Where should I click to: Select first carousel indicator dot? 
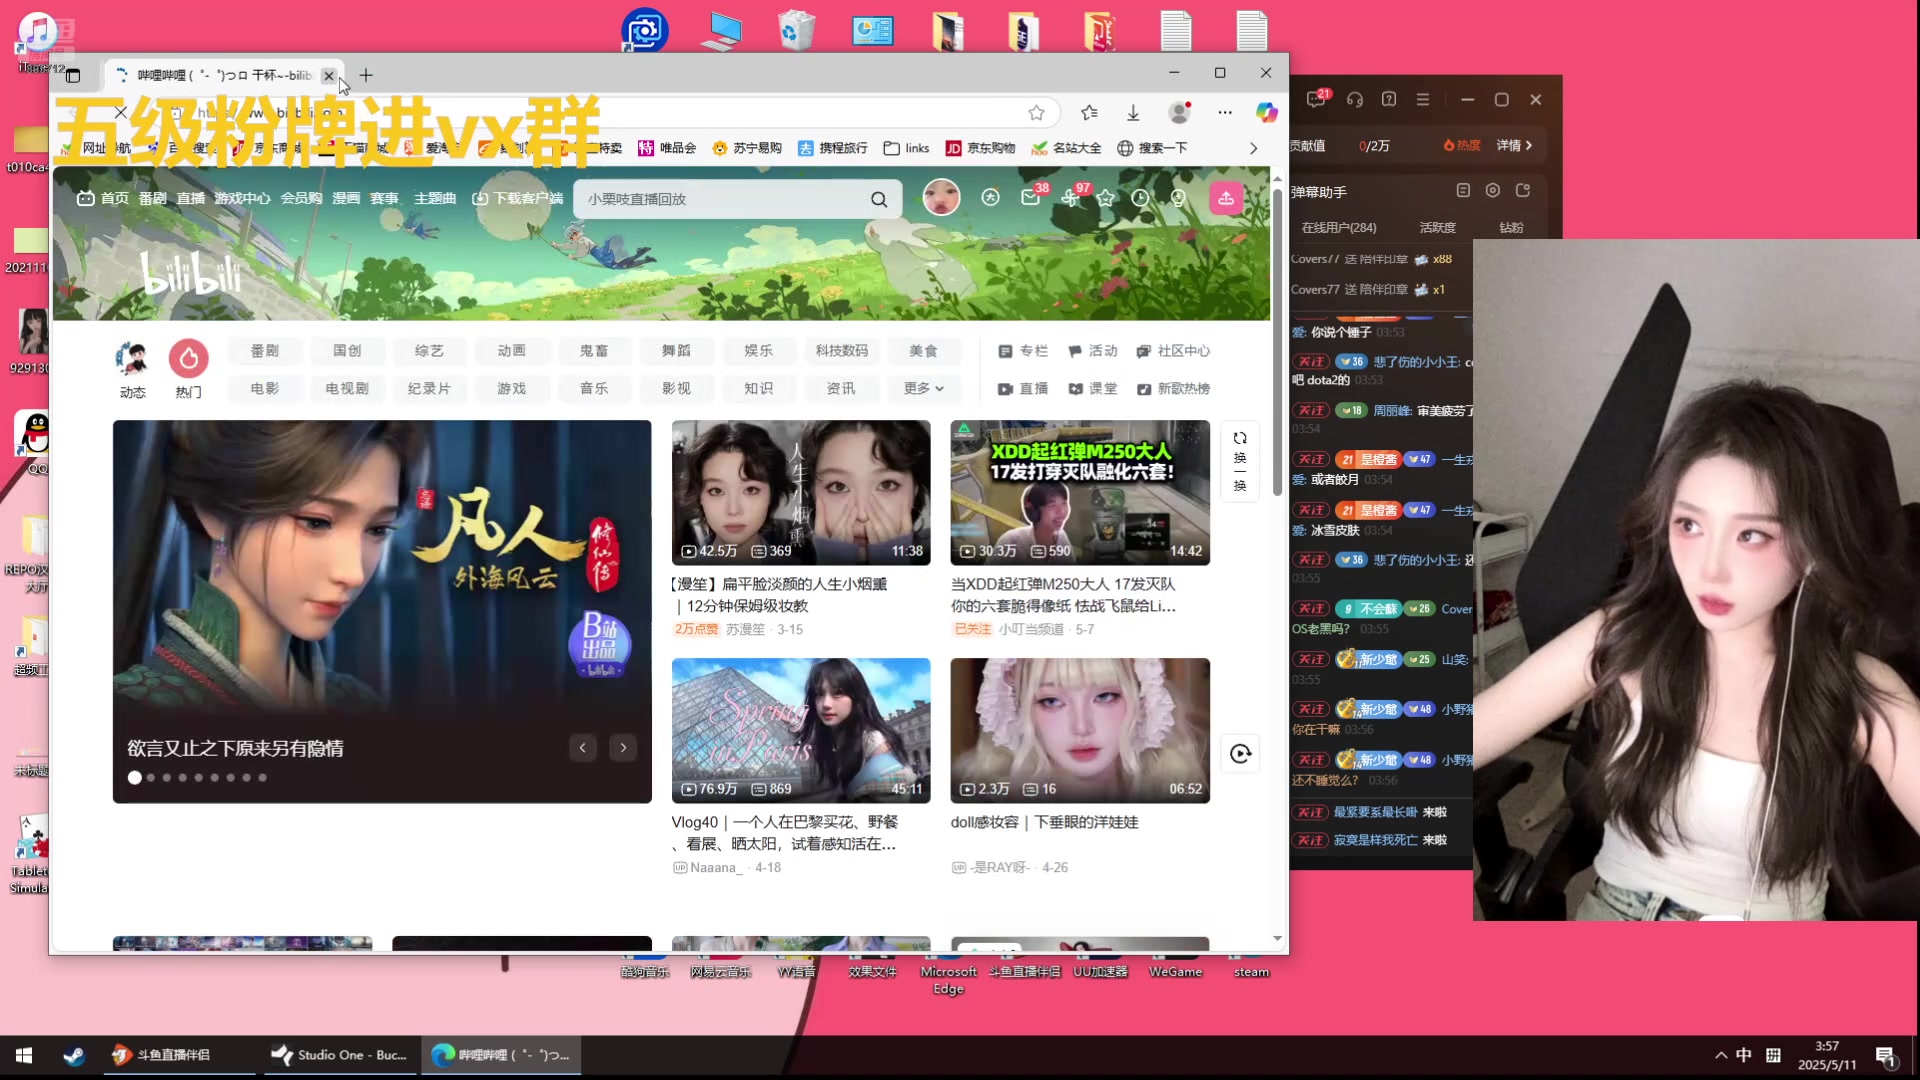(135, 777)
